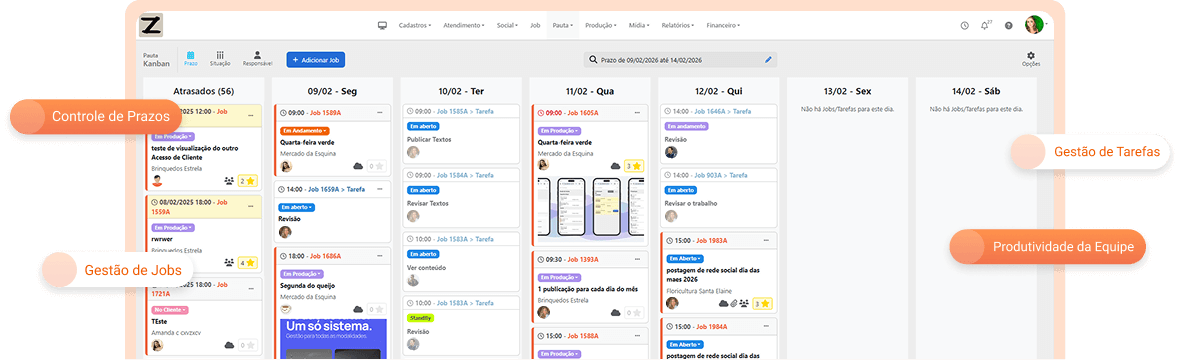Click cloud icon on Segunda do queijo card
Image resolution: width=1180 pixels, height=360 pixels.
[x=357, y=309]
